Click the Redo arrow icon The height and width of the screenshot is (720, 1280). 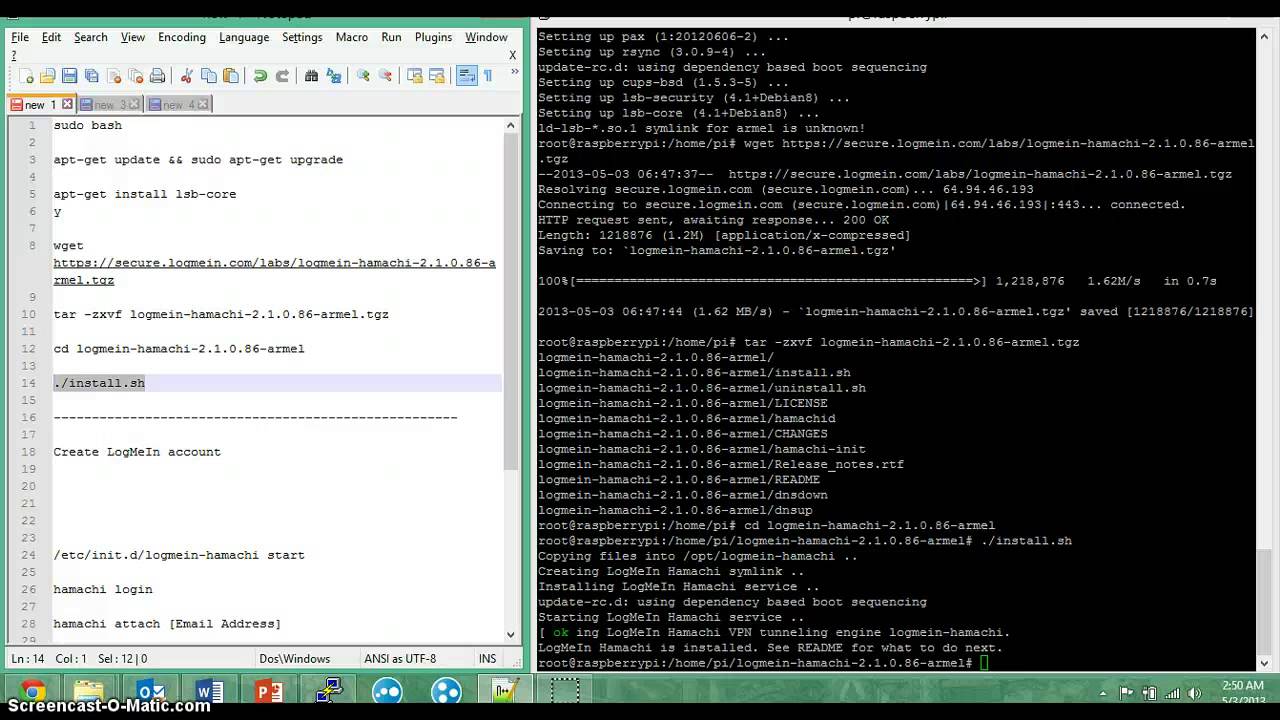click(282, 76)
